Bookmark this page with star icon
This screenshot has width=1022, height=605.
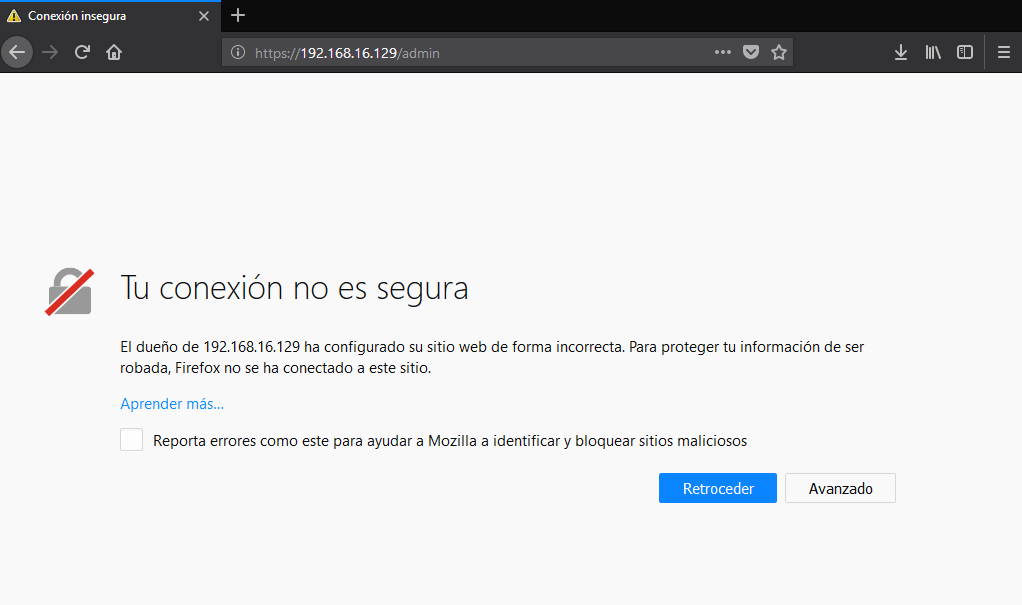coord(779,53)
